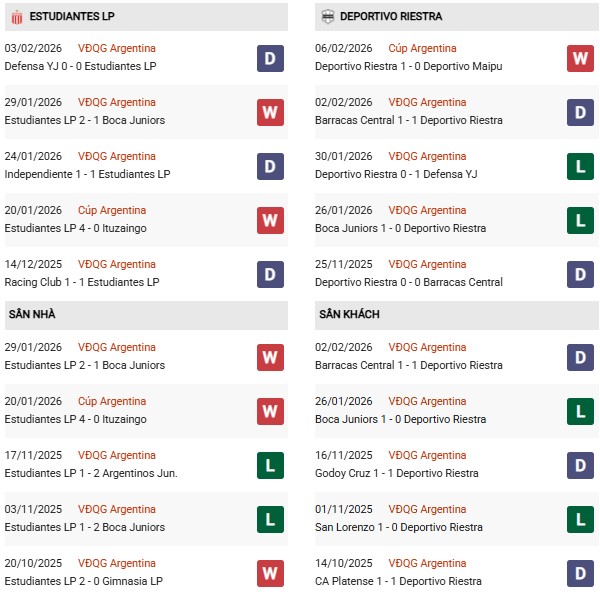This screenshot has width=600, height=592.
Task: Open Independiente 1-1 Estudiantes LP match
Action: [88, 174]
